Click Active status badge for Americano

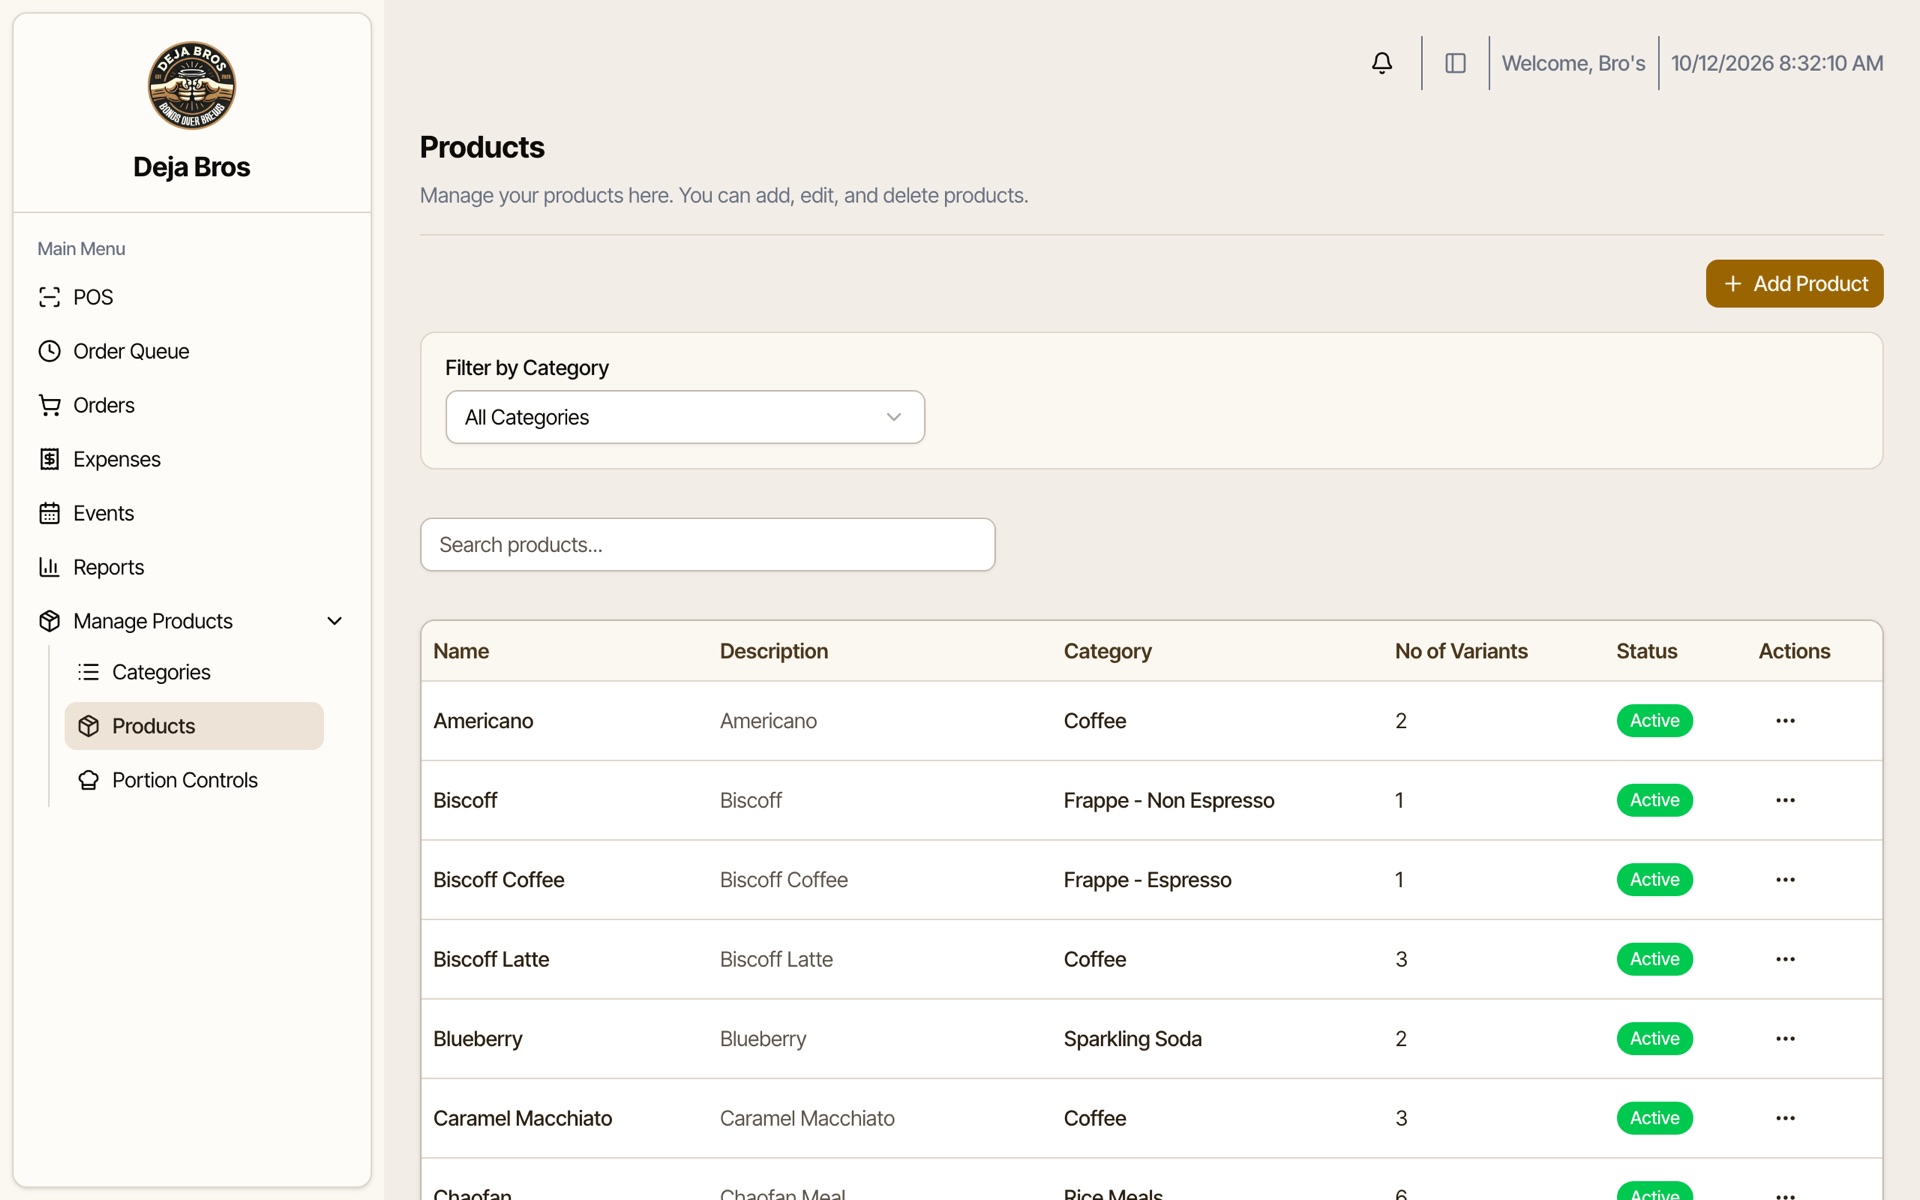1654,721
